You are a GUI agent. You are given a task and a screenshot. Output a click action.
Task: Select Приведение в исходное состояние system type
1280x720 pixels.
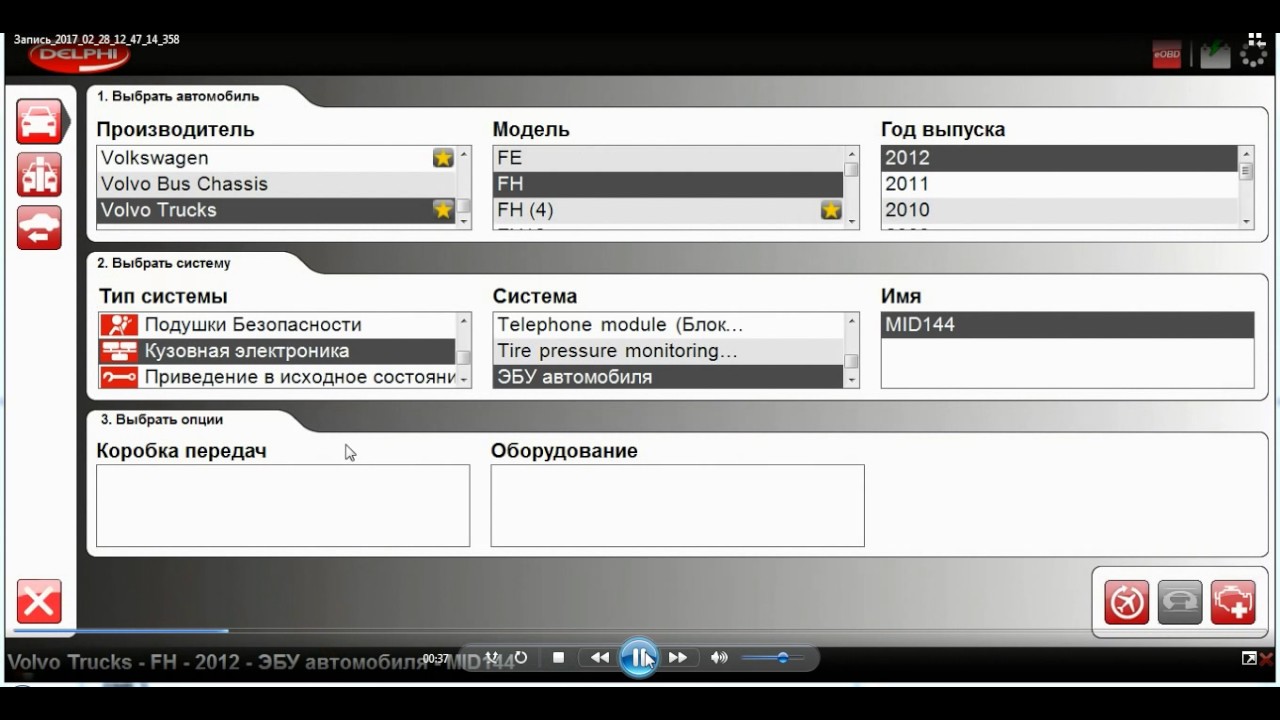[x=277, y=377]
